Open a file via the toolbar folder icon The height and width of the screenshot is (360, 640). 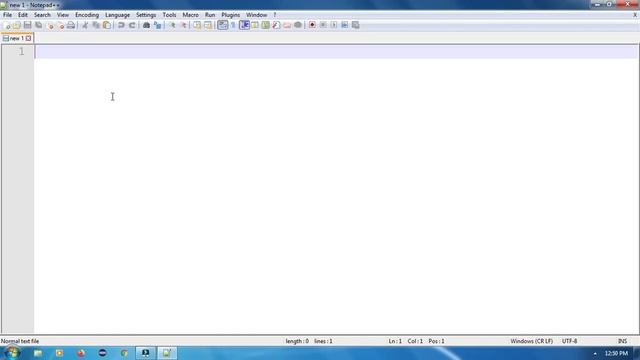coord(17,25)
